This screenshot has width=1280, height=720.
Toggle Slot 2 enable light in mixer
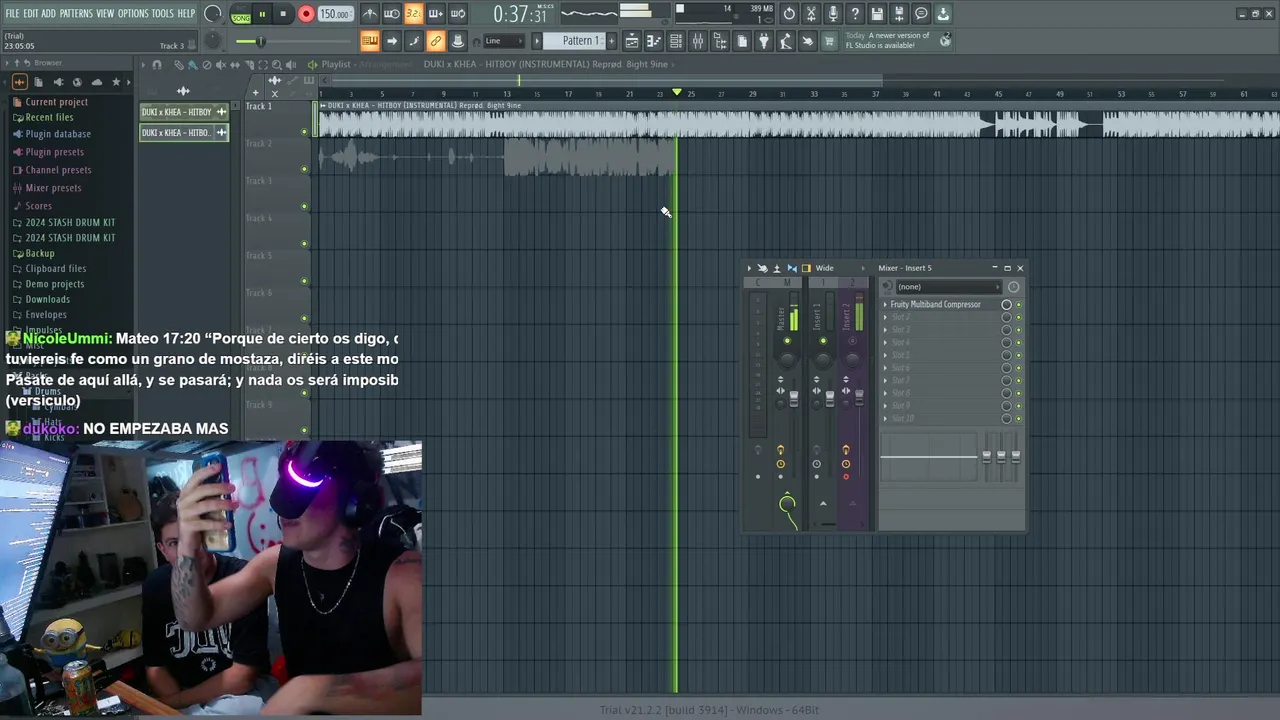1019,317
